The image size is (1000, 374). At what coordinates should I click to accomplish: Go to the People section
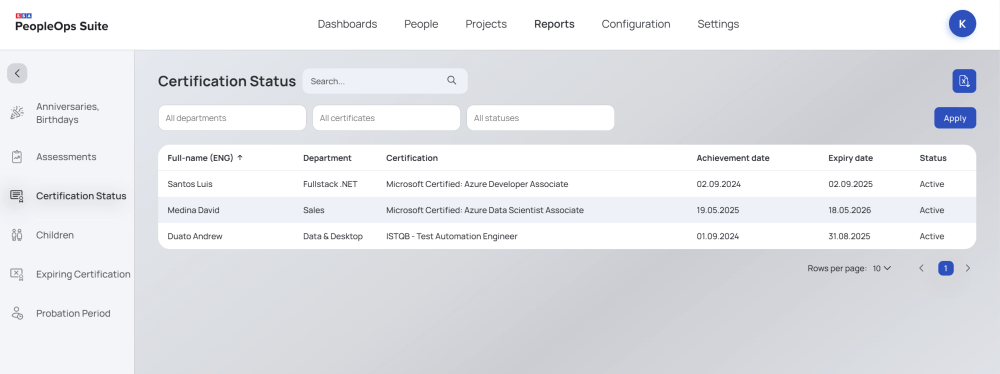point(421,24)
